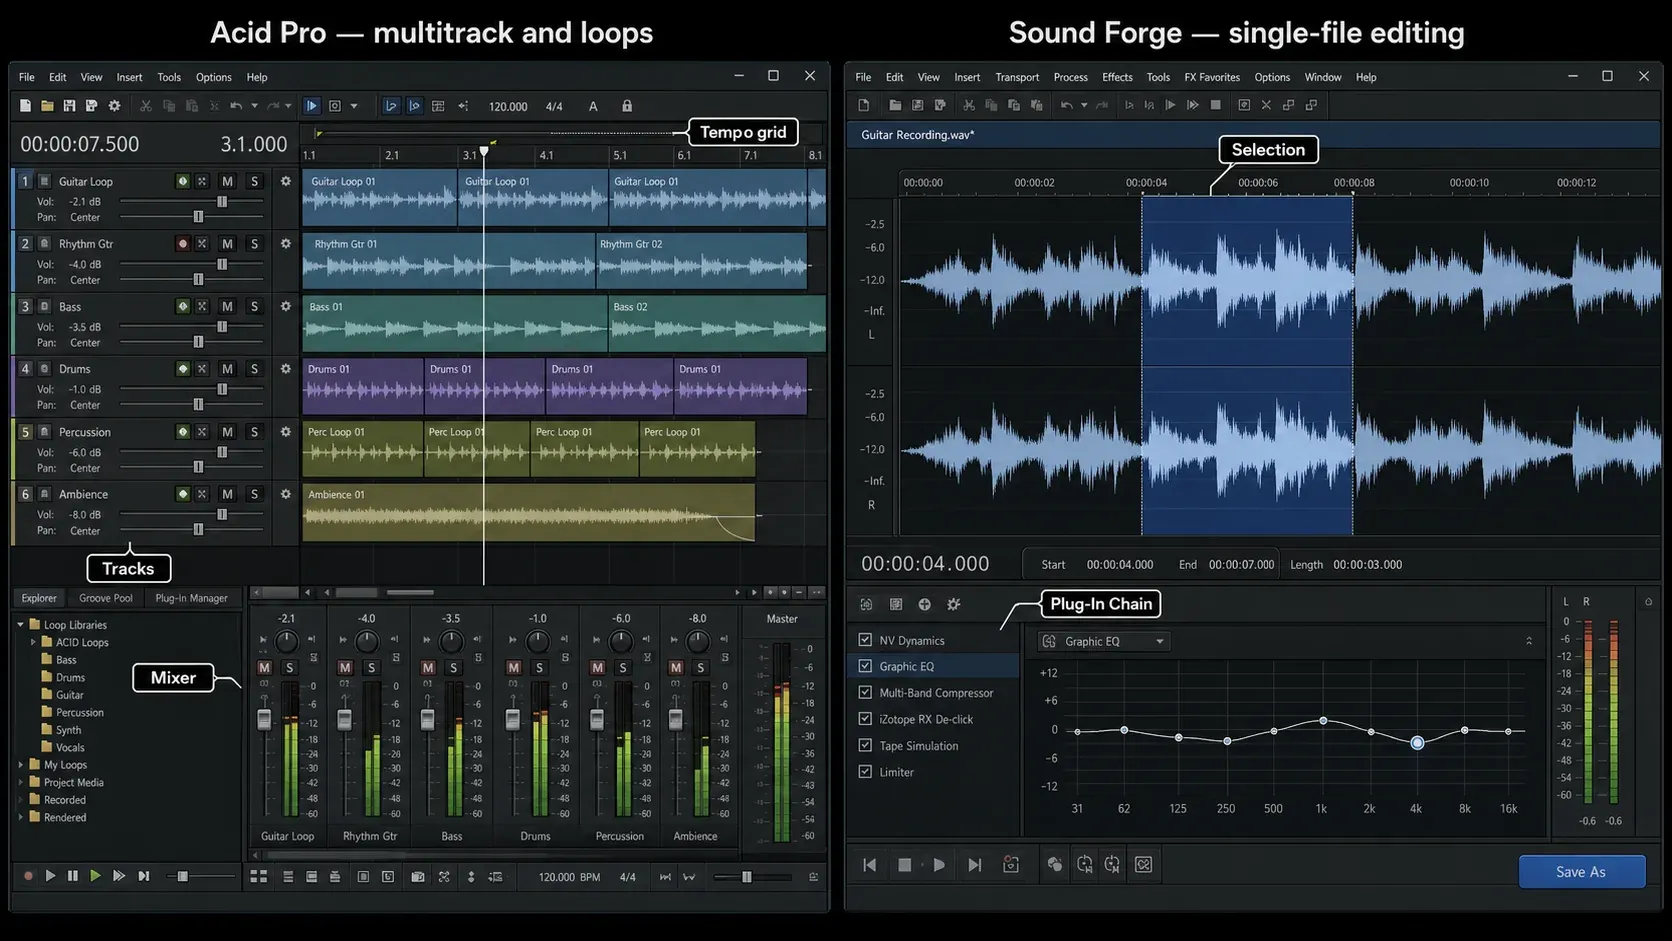The width and height of the screenshot is (1672, 941).
Task: Click the lock icon in Acid Pro toolbar
Action: click(627, 106)
